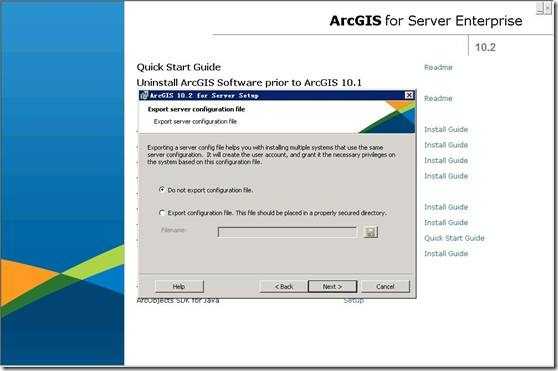Open the 'Quick Start Guide' link in right column
This screenshot has width=558, height=371.
pos(454,238)
